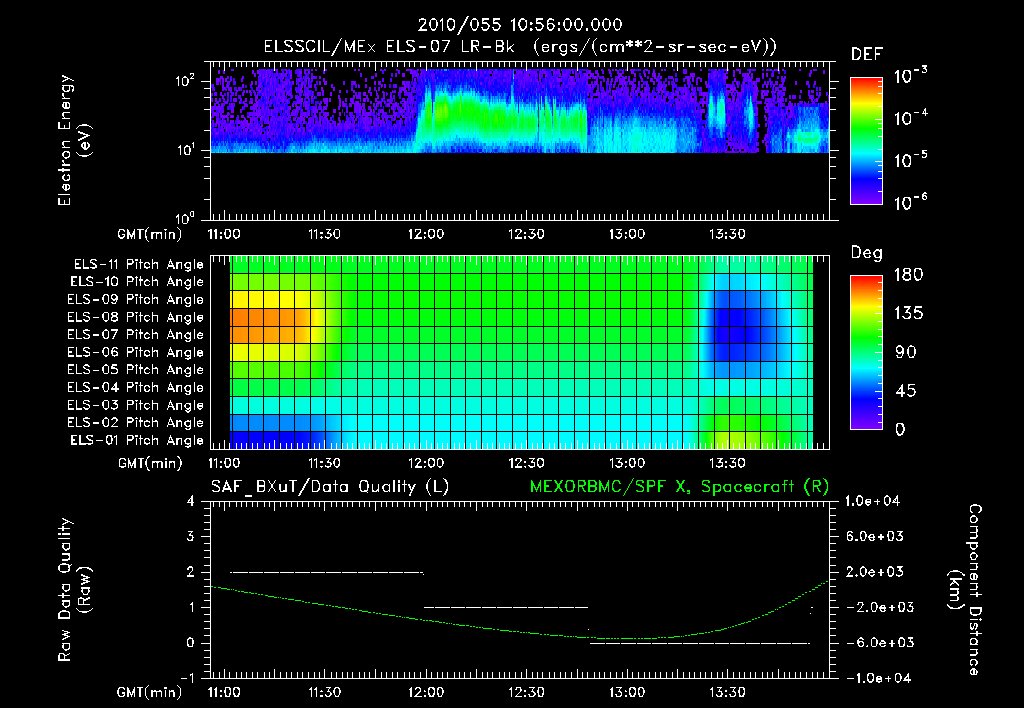Select the ELSSCIL/MEx ELS-07 LR-Bk plot title
Image resolution: width=1024 pixels, height=708 pixels.
tap(520, 47)
